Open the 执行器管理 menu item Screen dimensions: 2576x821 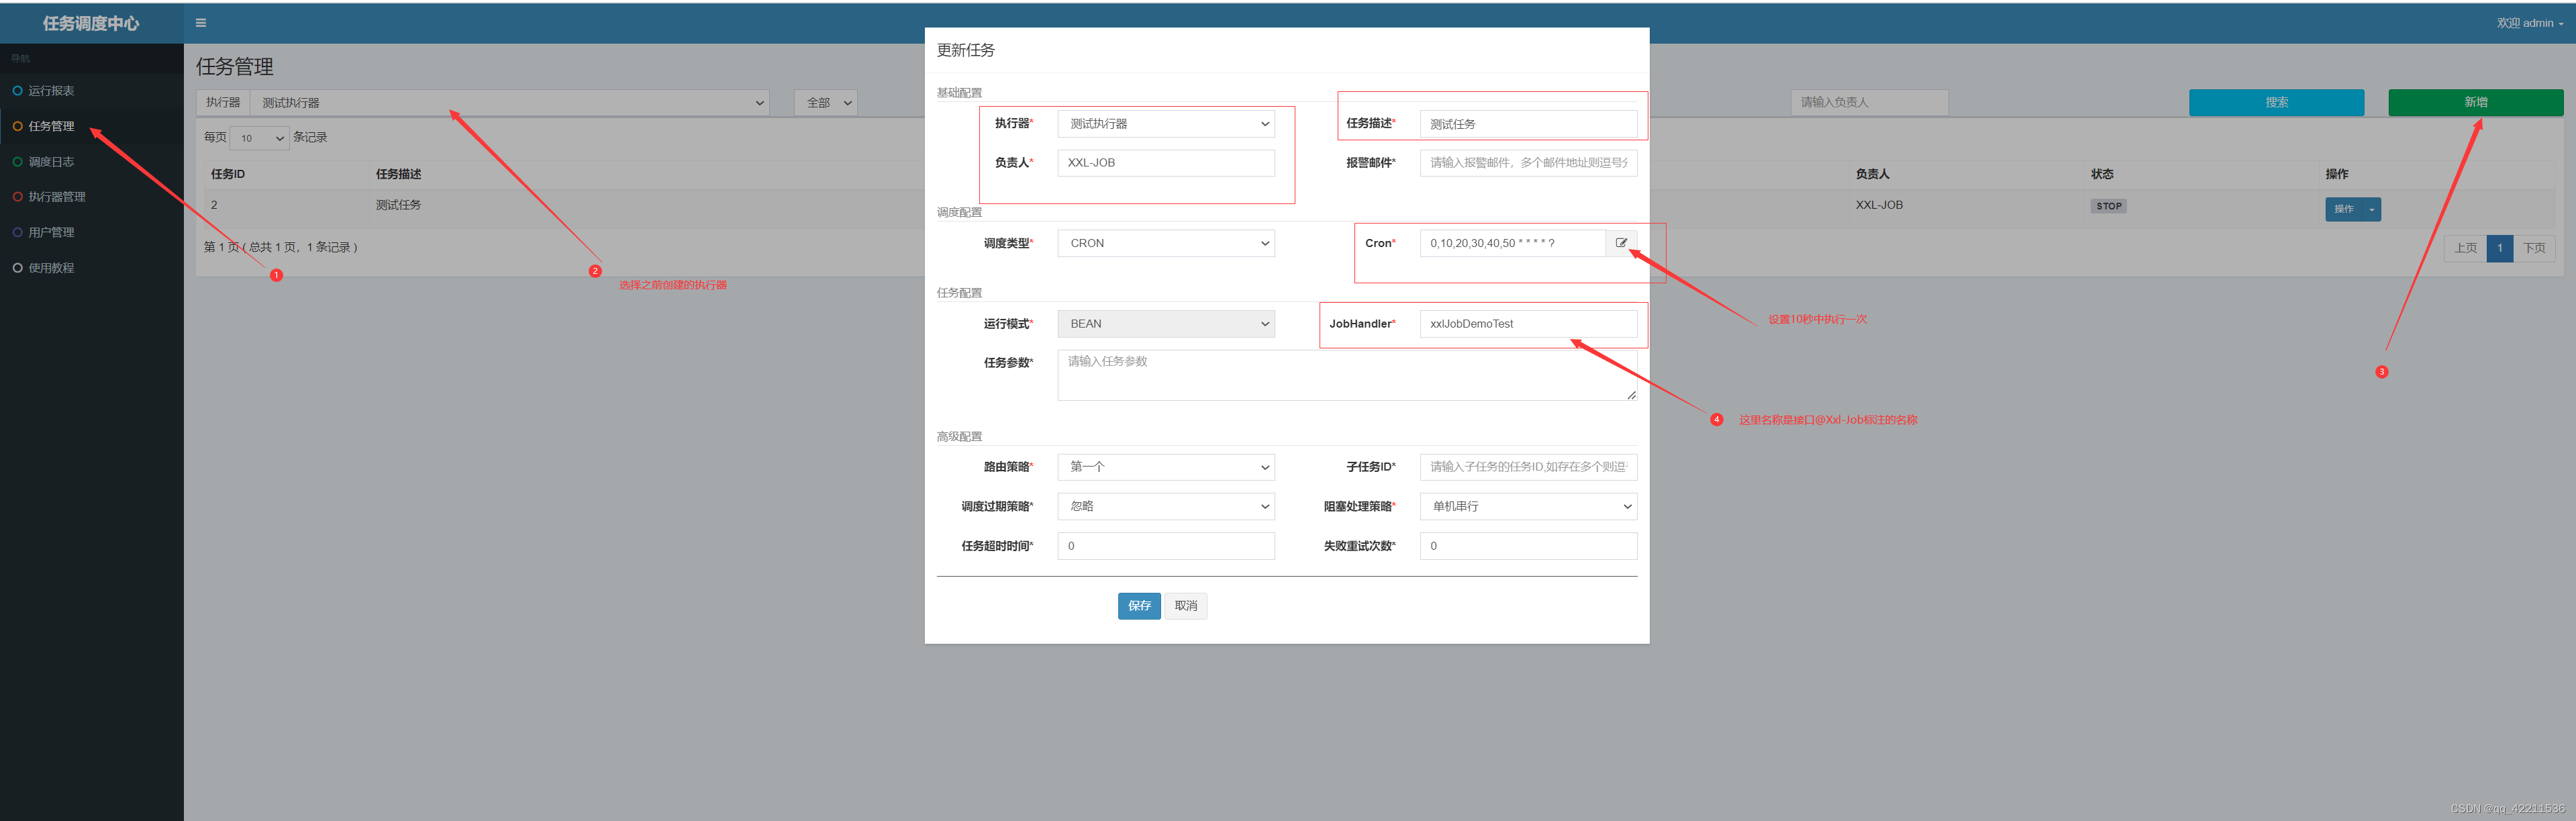point(92,197)
